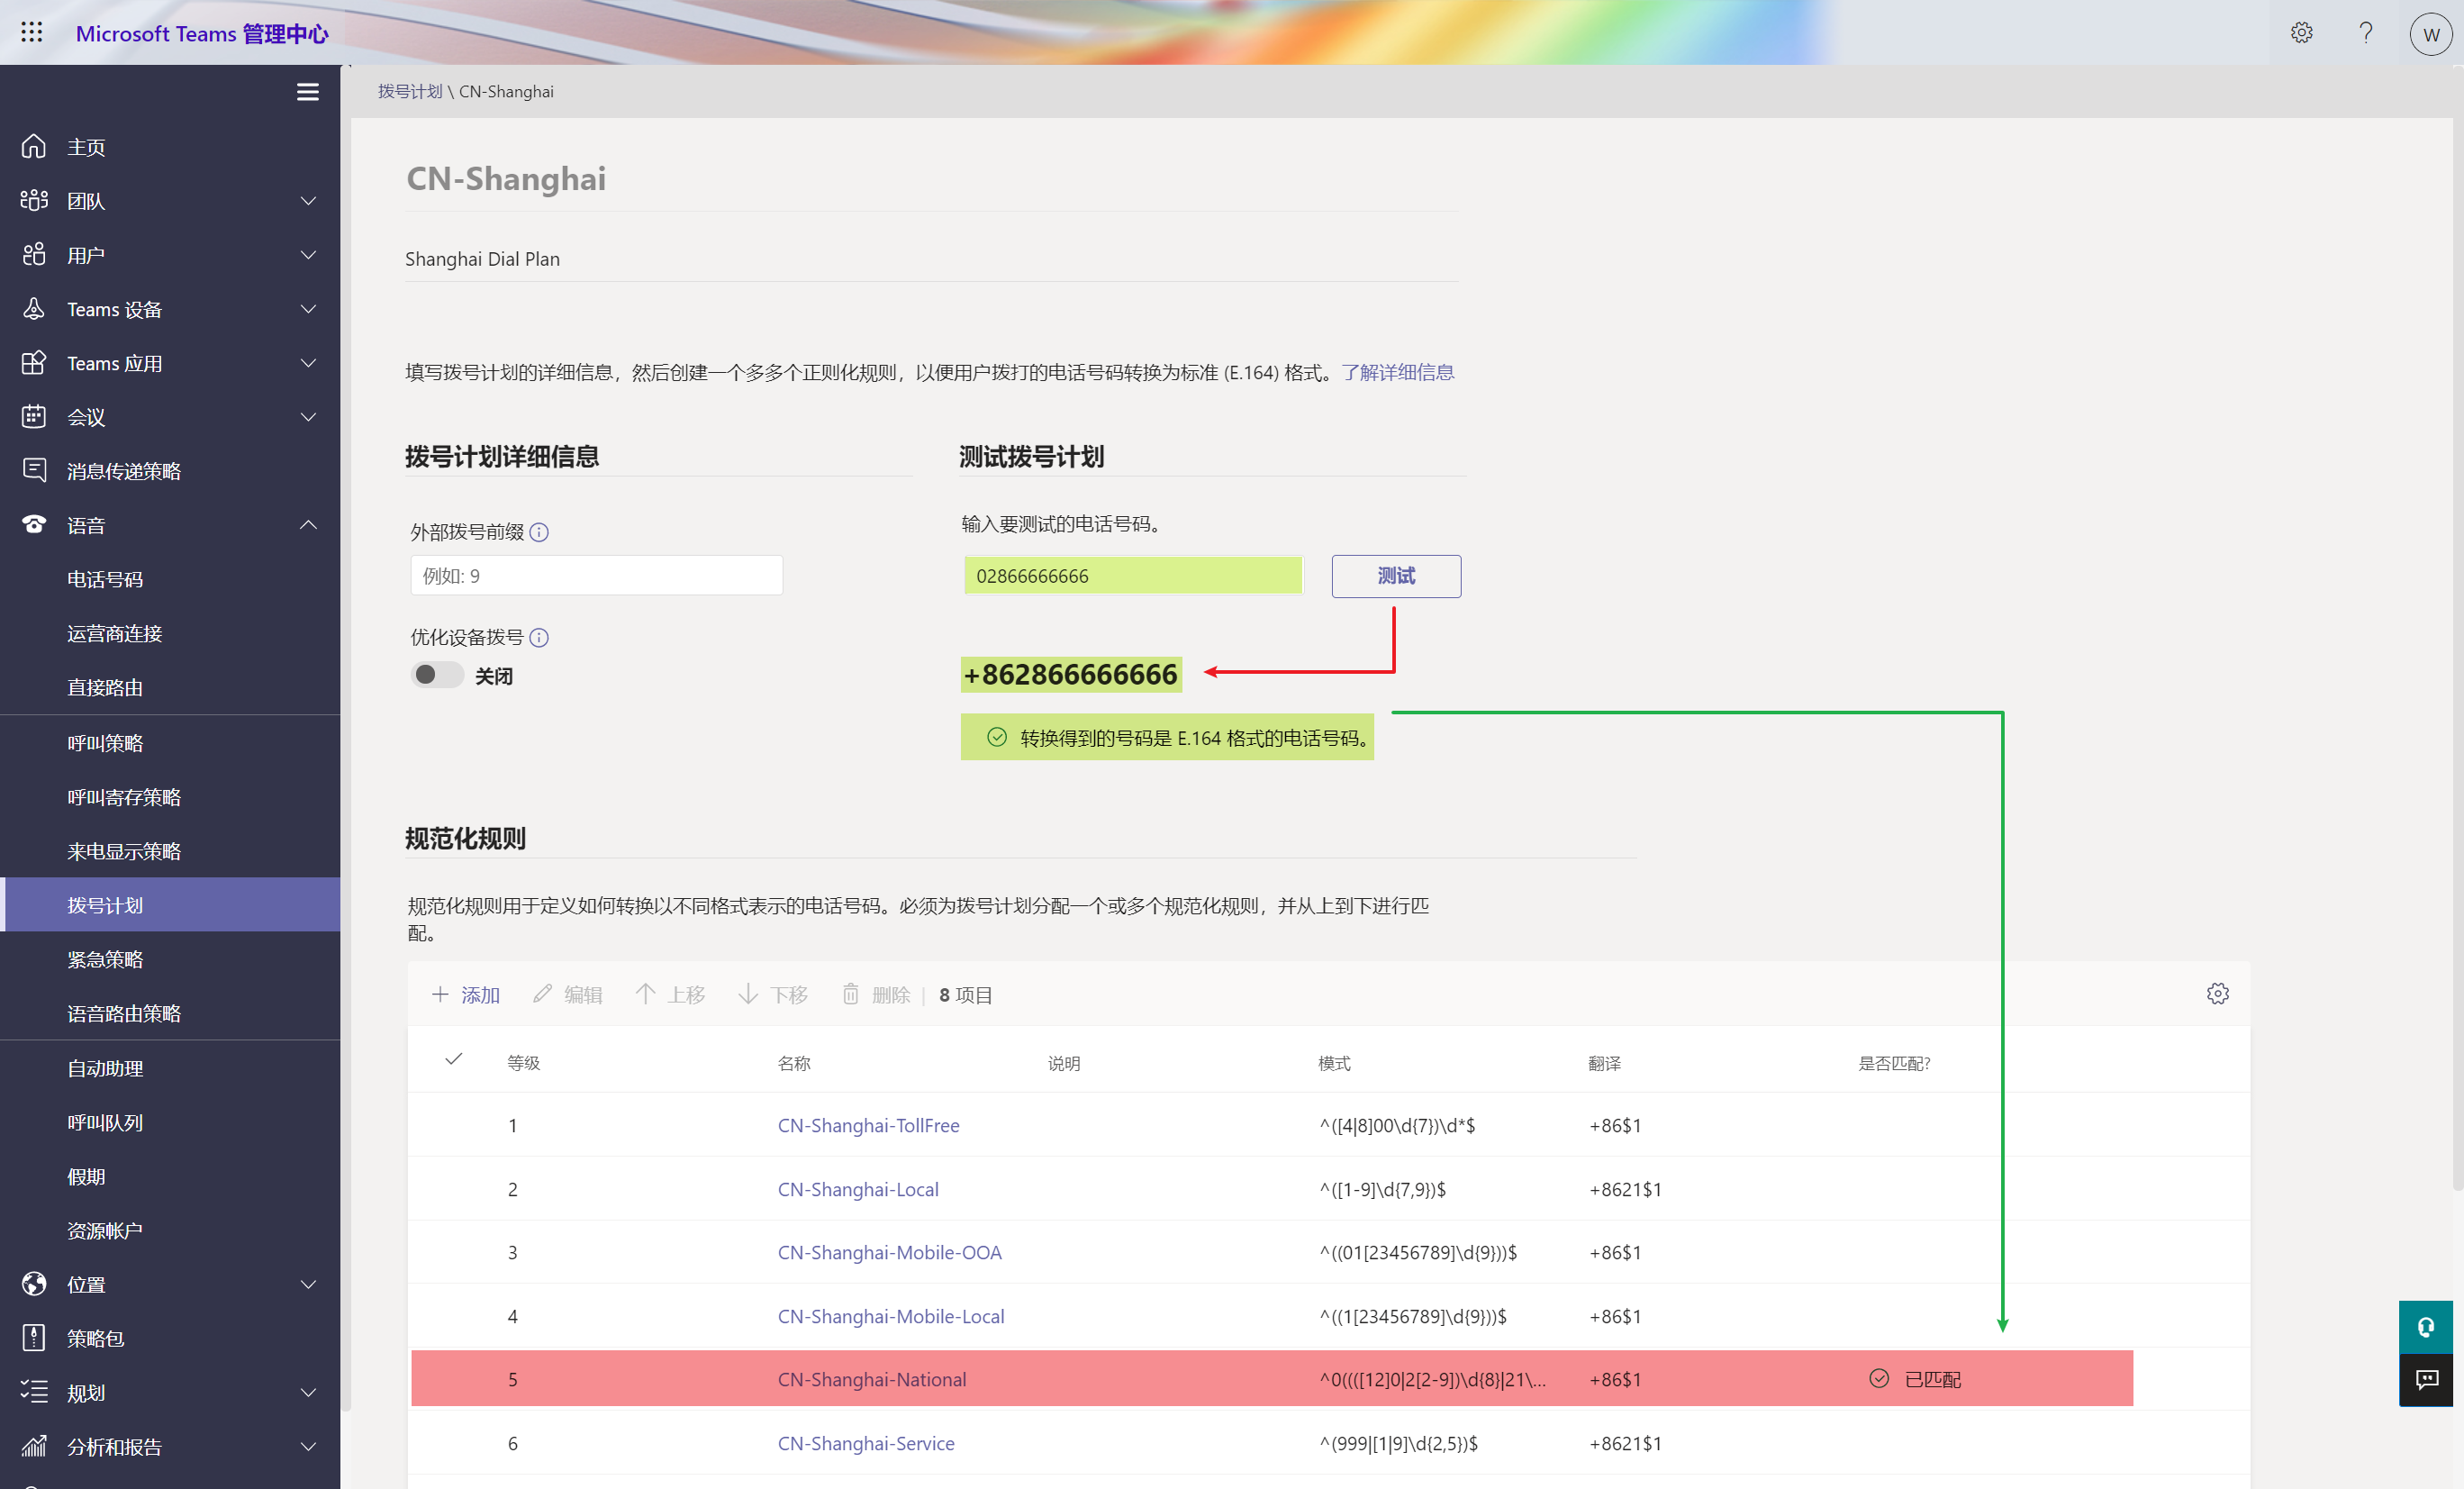Show info for 外部拨号前缀
The image size is (2464, 1489).
click(x=539, y=532)
